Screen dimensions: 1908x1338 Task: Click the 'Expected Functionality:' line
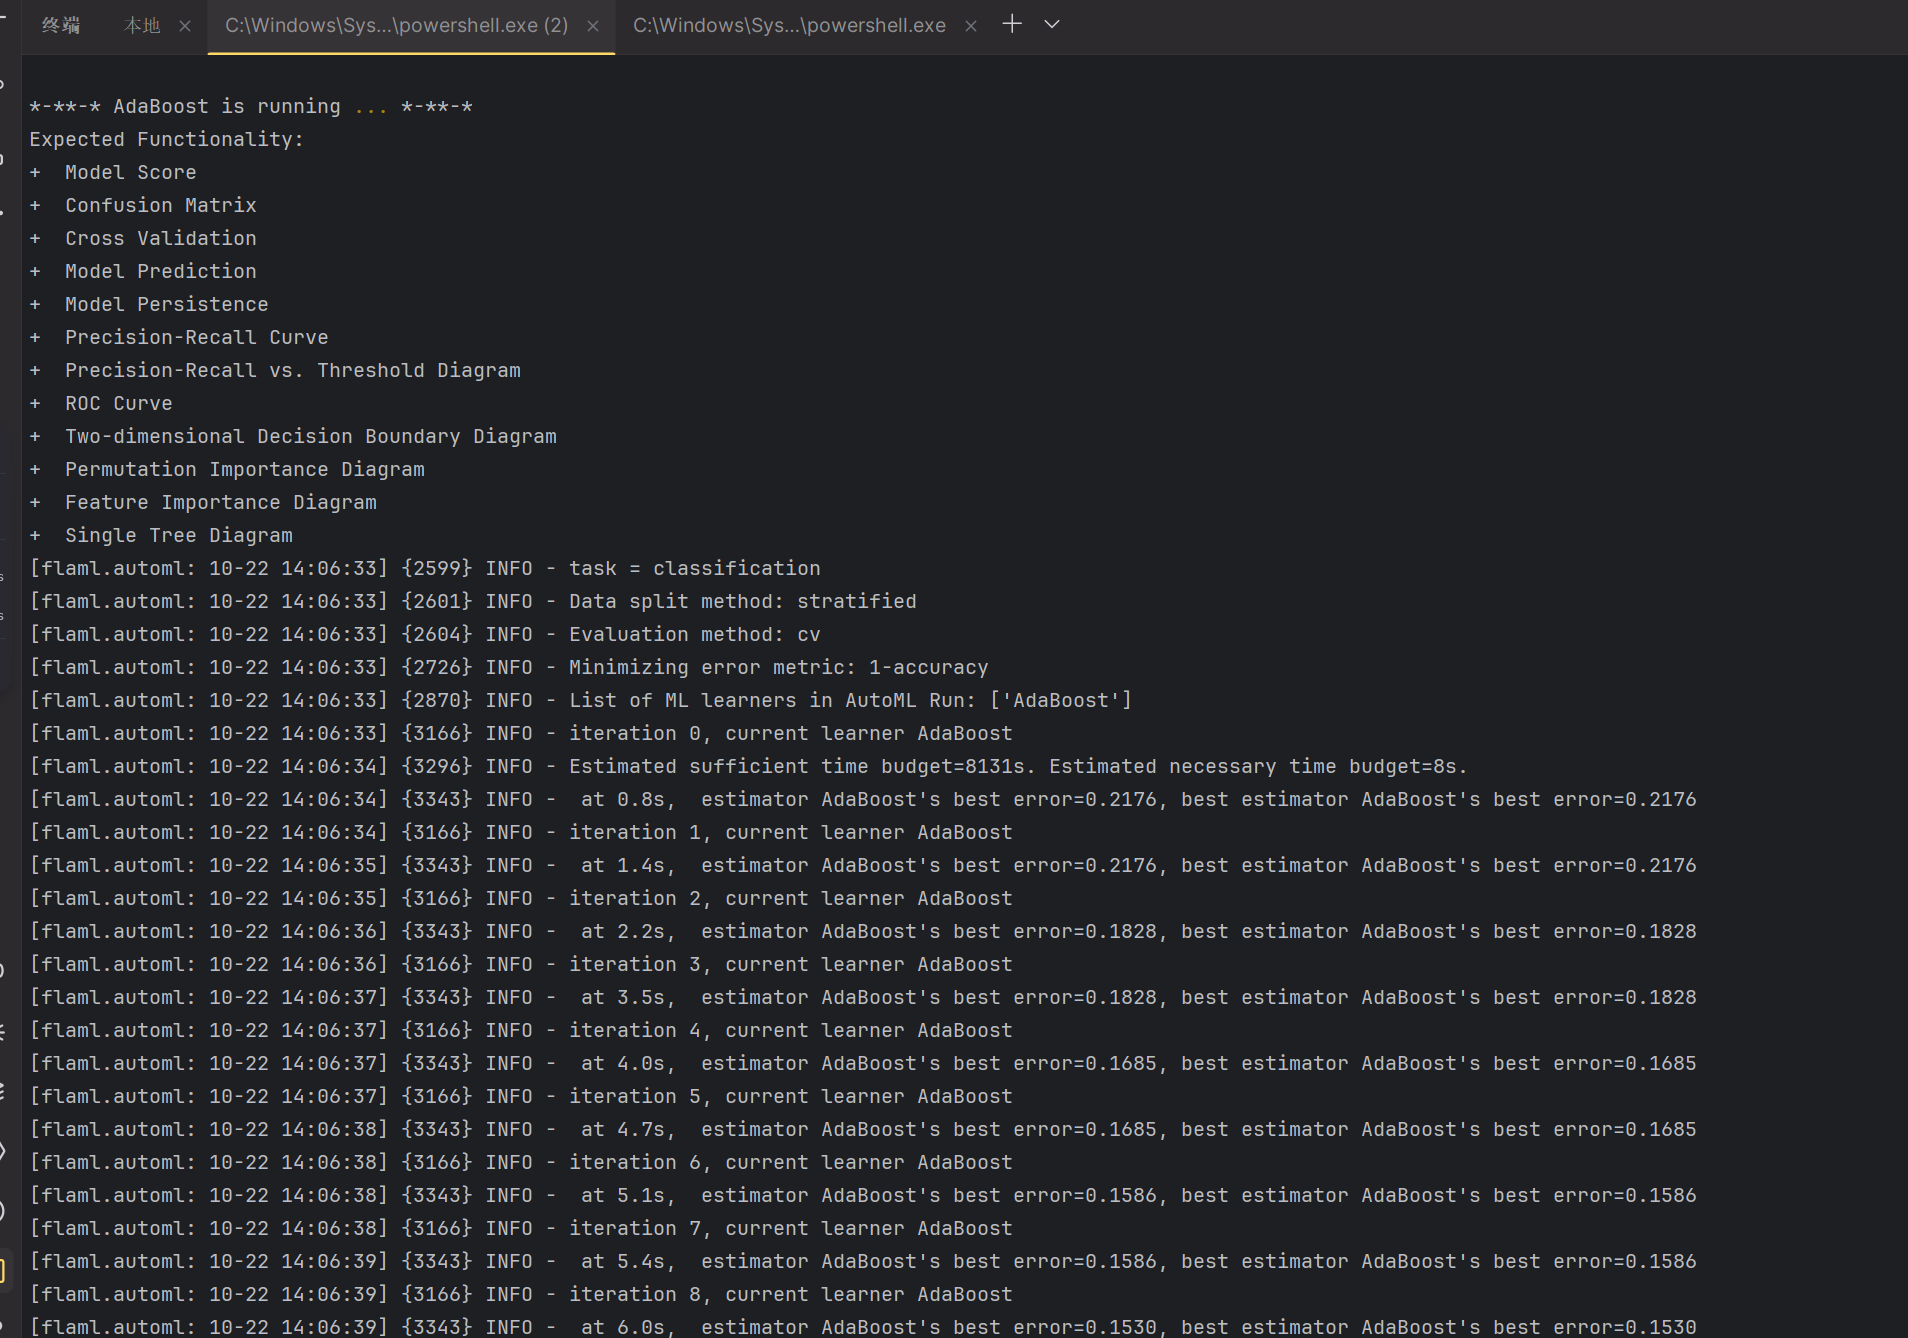[x=166, y=139]
